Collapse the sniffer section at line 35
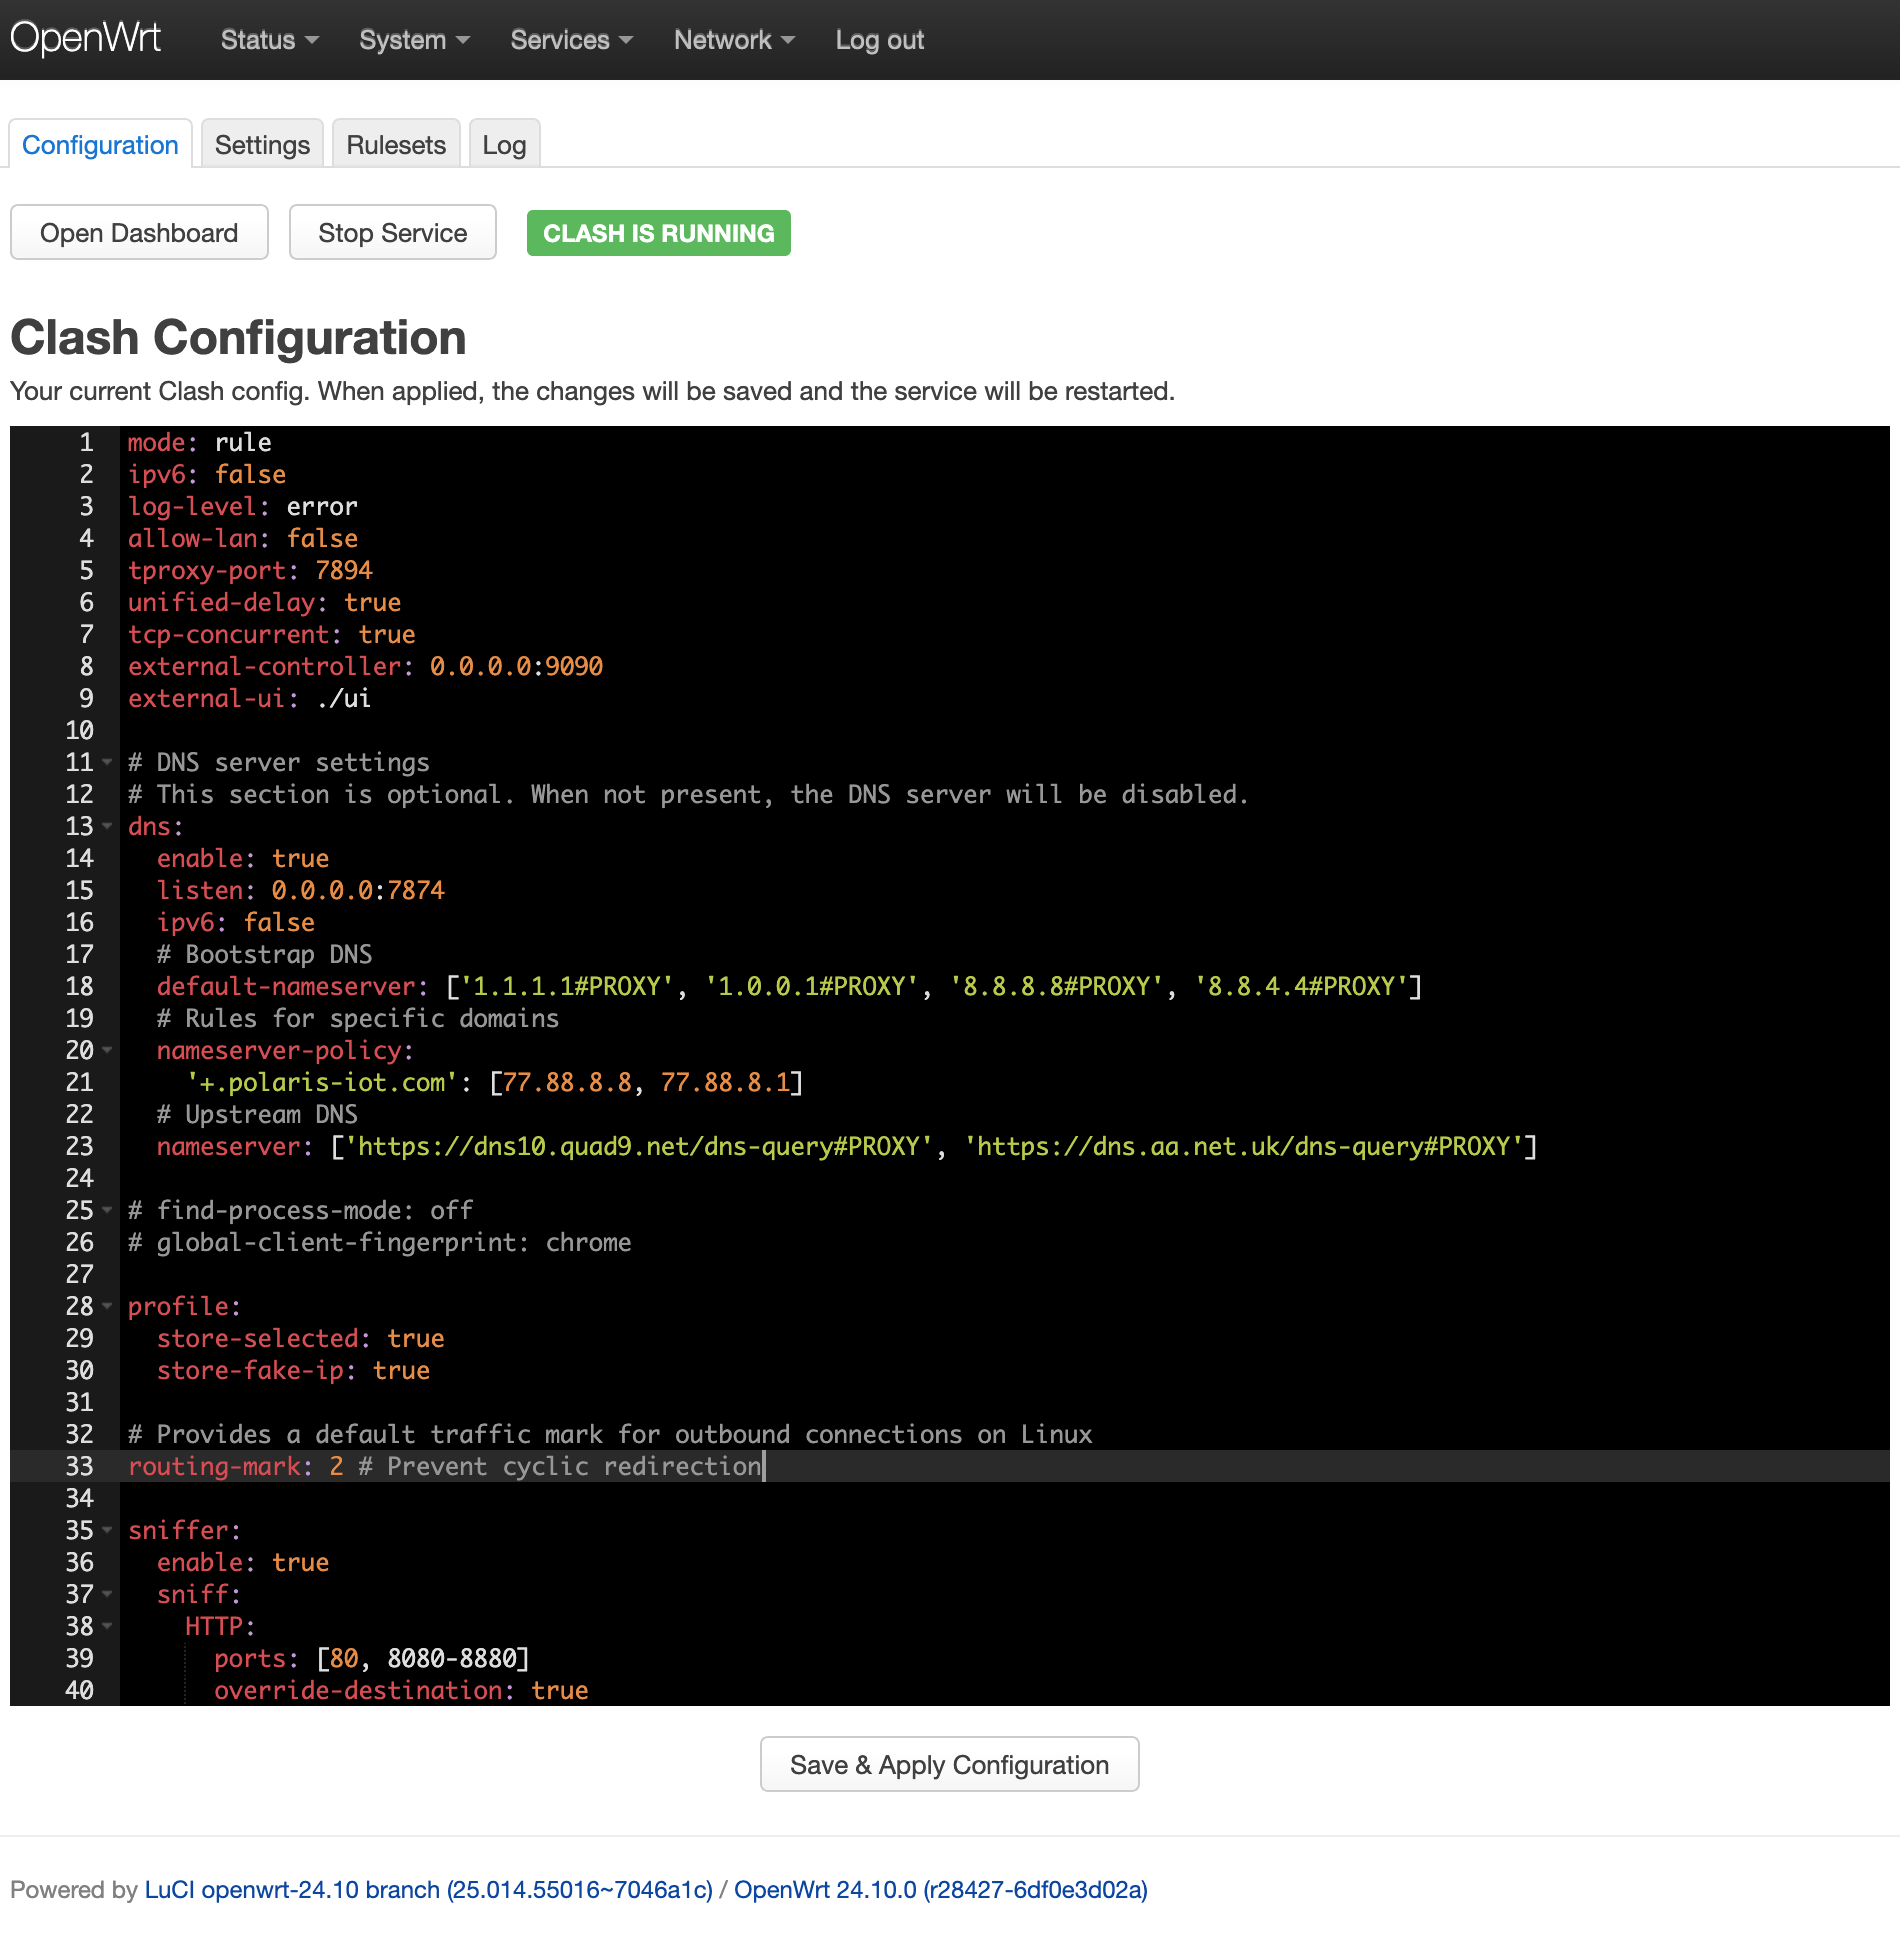The image size is (1900, 1941). pos(107,1531)
